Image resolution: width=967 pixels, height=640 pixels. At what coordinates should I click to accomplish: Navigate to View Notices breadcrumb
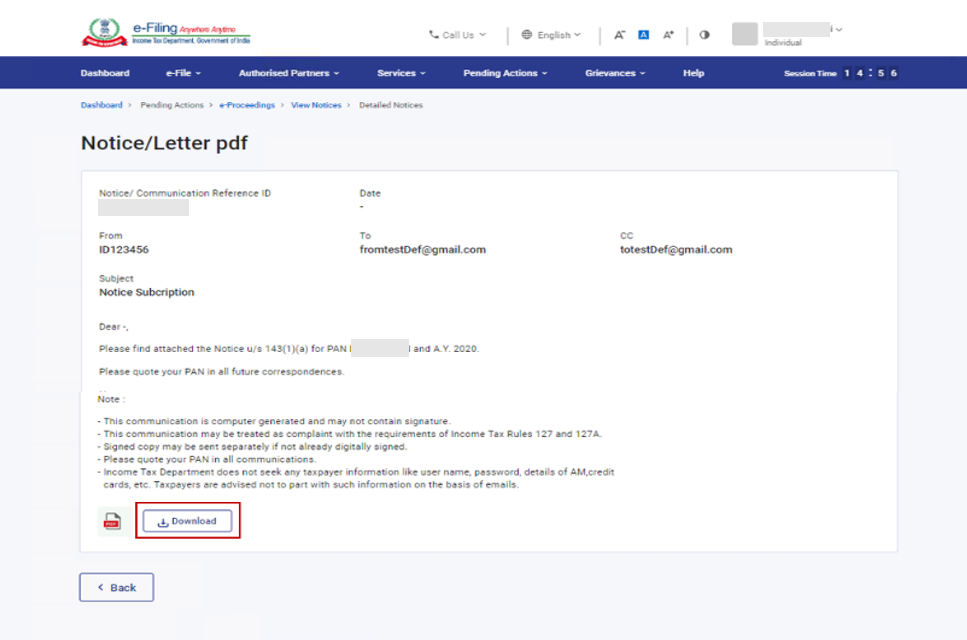point(315,105)
